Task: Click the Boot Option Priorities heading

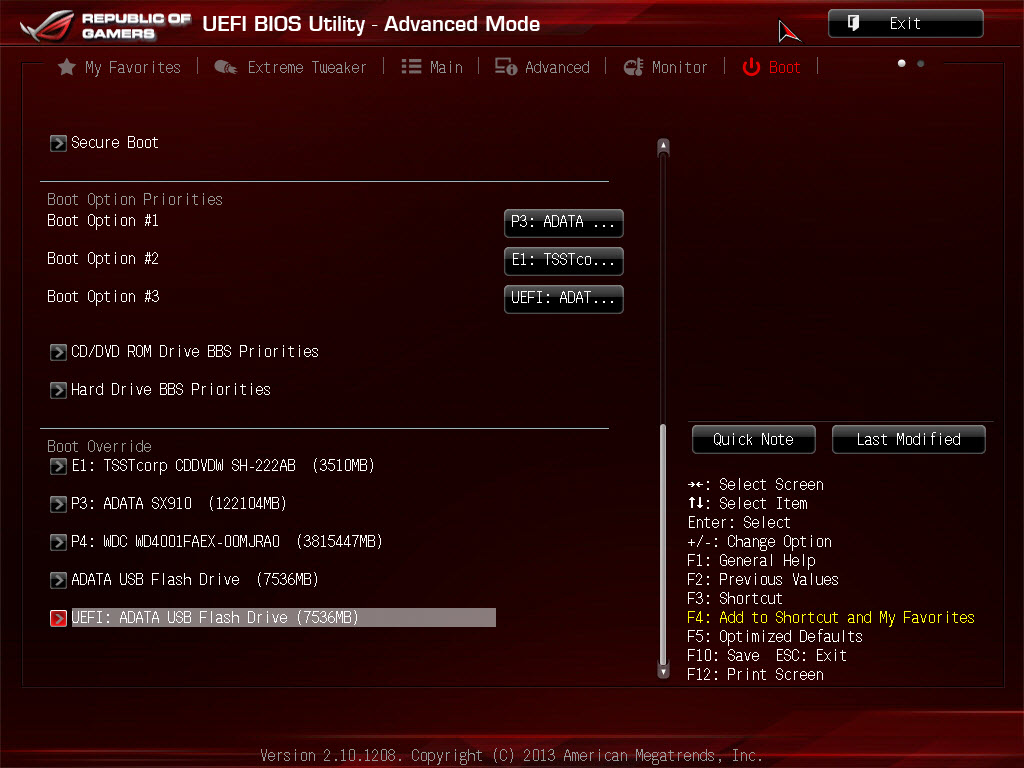Action: pyautogui.click(x=135, y=199)
